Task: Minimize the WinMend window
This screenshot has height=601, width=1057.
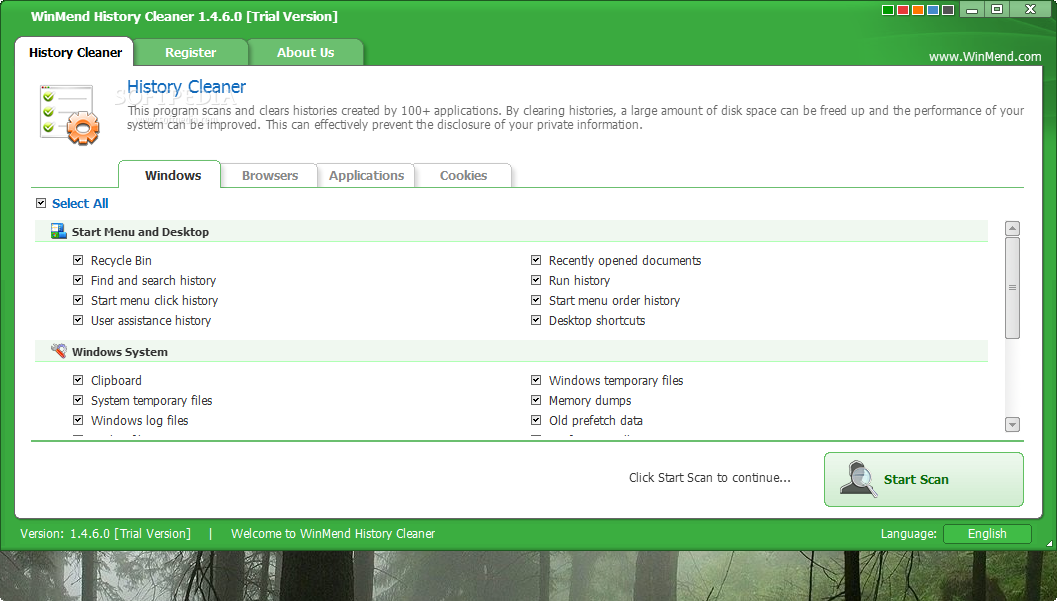Action: coord(972,10)
